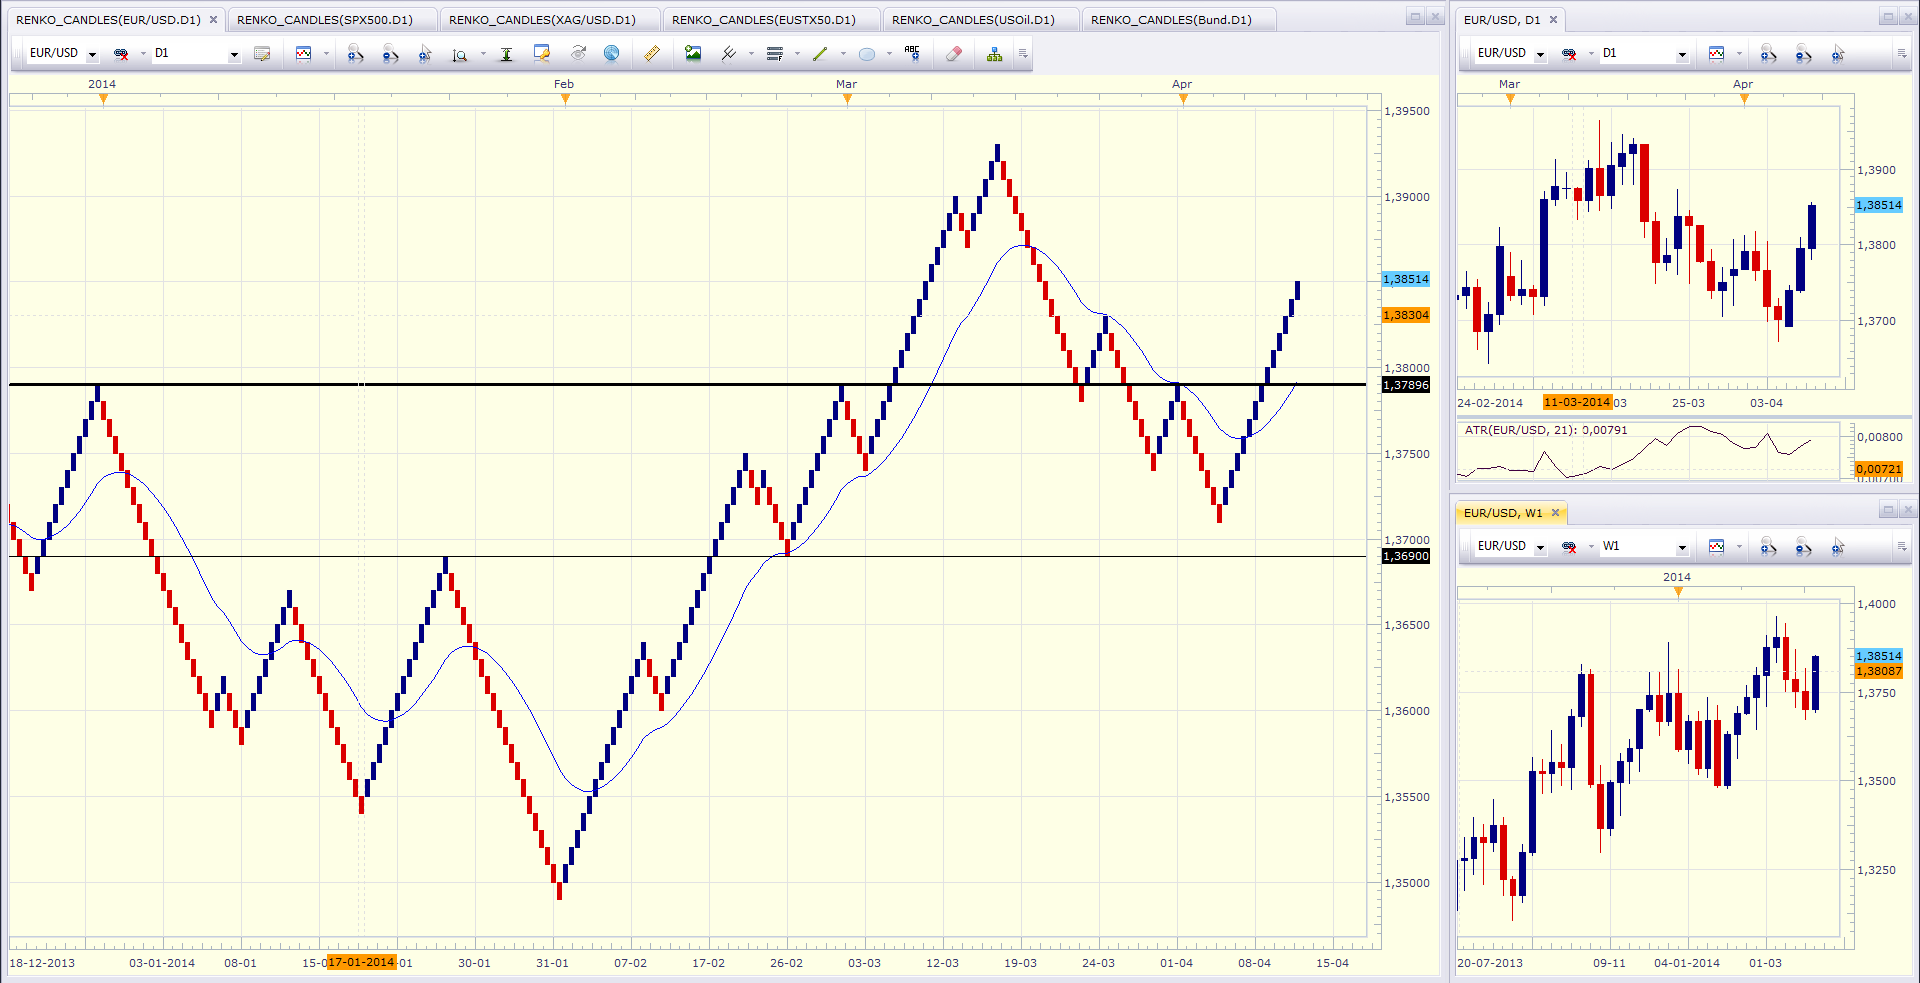This screenshot has height=983, width=1920.
Task: Expand the ellipse shape tool dropdown arrow
Action: (889, 54)
